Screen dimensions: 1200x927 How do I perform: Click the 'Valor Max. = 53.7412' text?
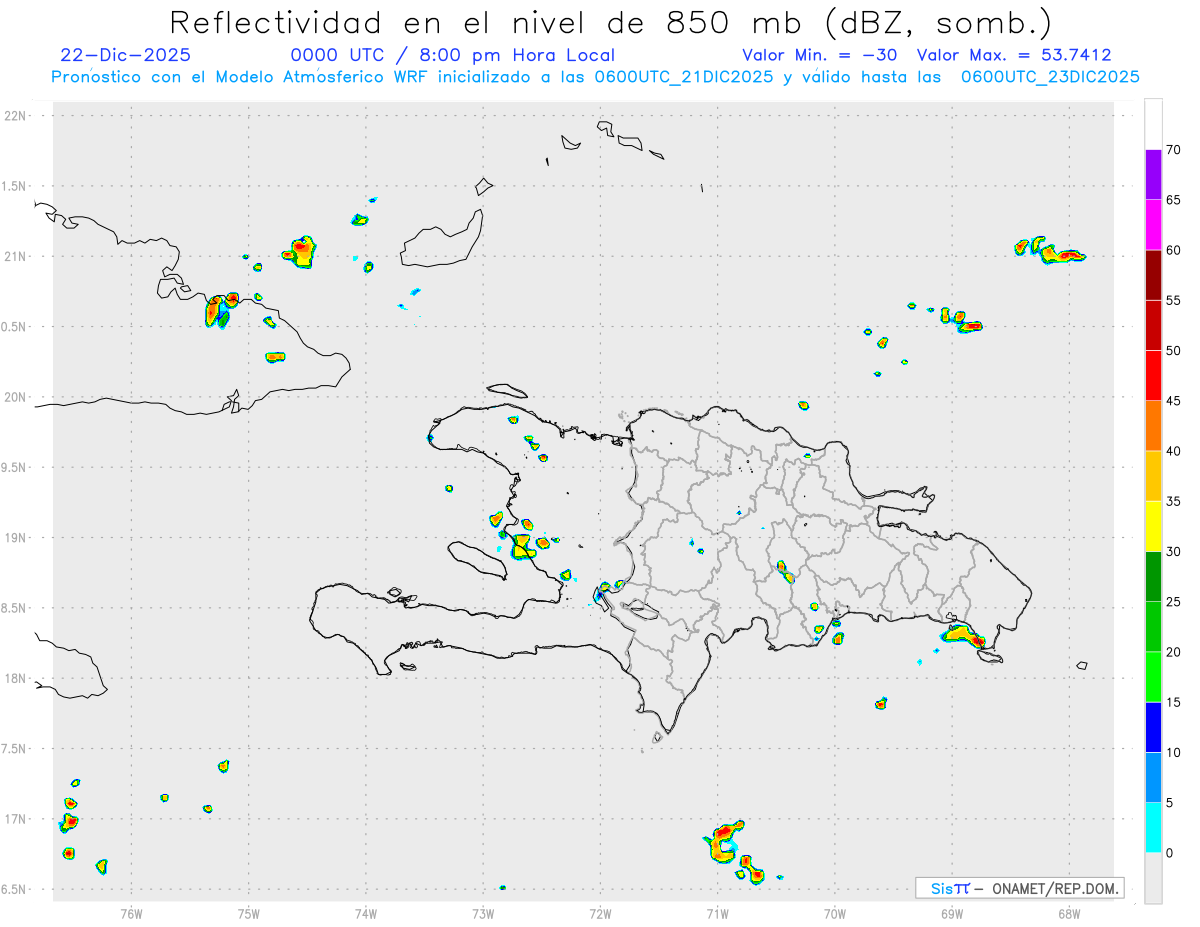point(1014,55)
